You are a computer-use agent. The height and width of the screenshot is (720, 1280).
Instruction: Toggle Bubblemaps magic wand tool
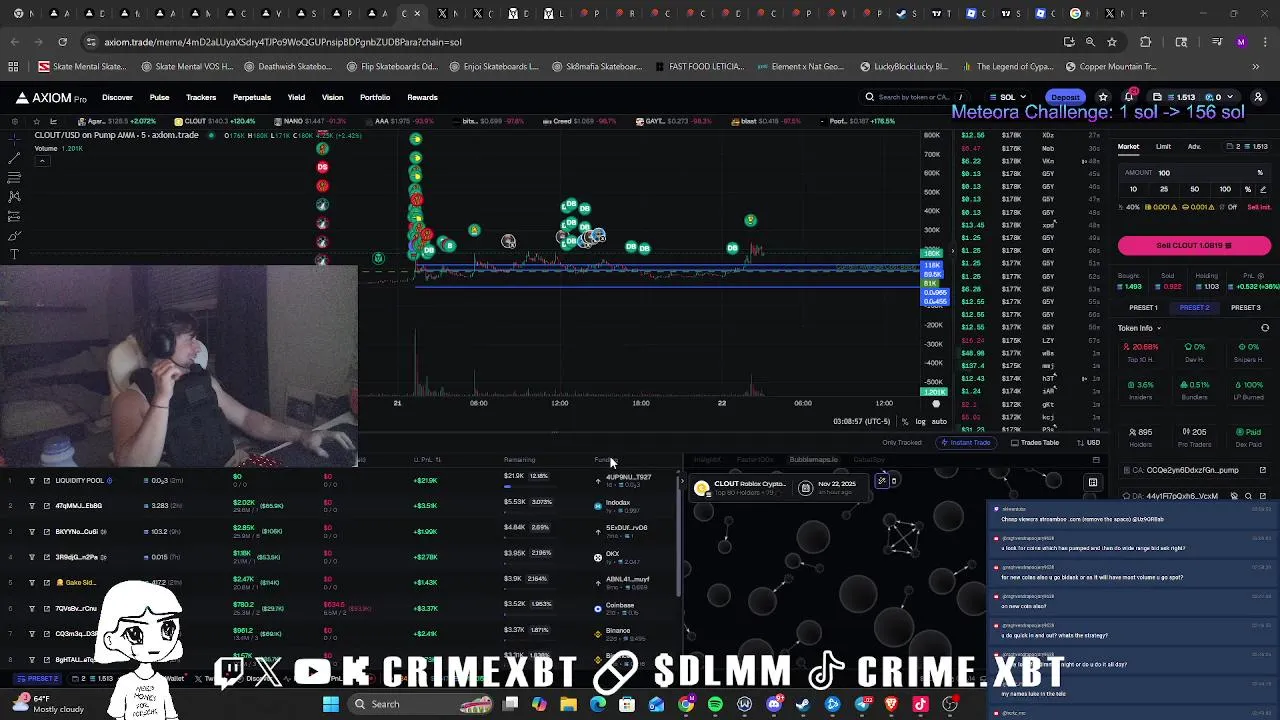pos(881,482)
